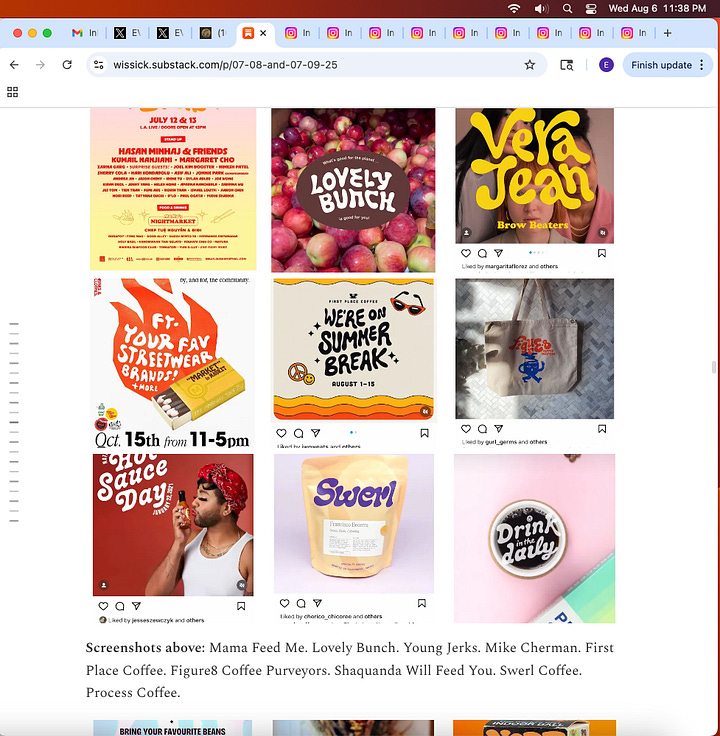The height and width of the screenshot is (736, 720).
Task: Click heart icon under Swerl post
Action: 284,603
